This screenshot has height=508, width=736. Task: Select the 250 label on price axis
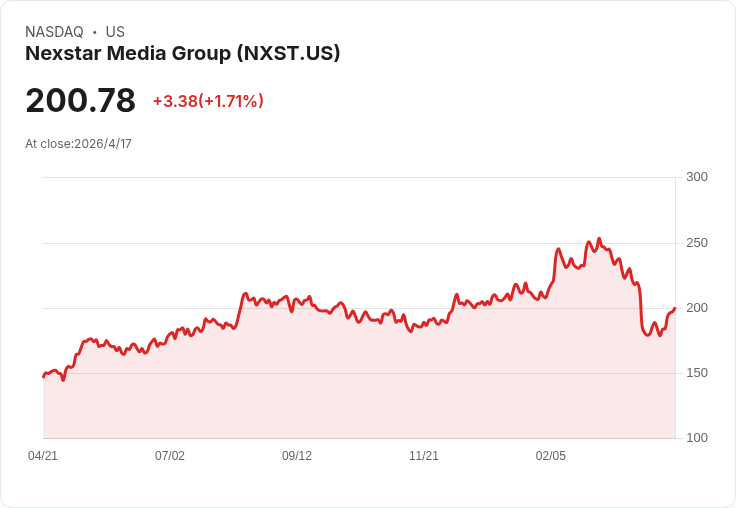pyautogui.click(x=696, y=243)
